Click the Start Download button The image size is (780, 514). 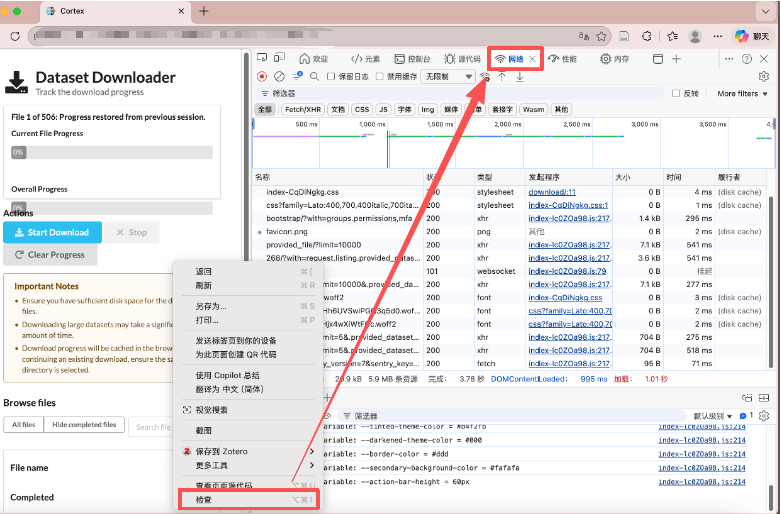point(52,232)
